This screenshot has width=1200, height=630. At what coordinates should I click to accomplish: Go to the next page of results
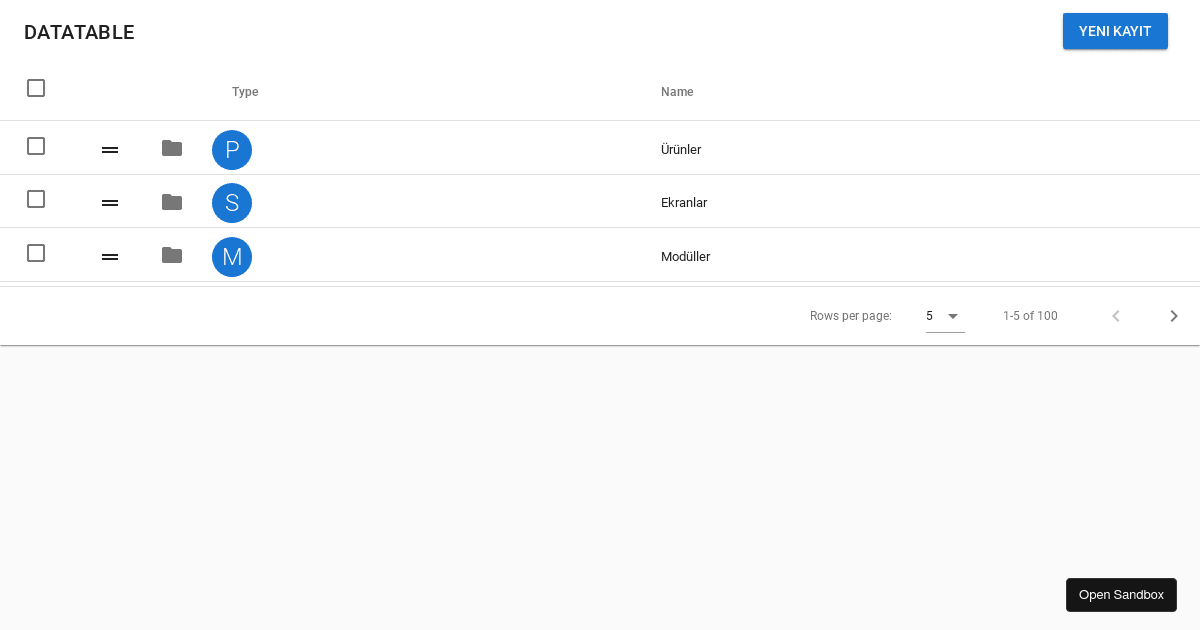click(x=1174, y=315)
